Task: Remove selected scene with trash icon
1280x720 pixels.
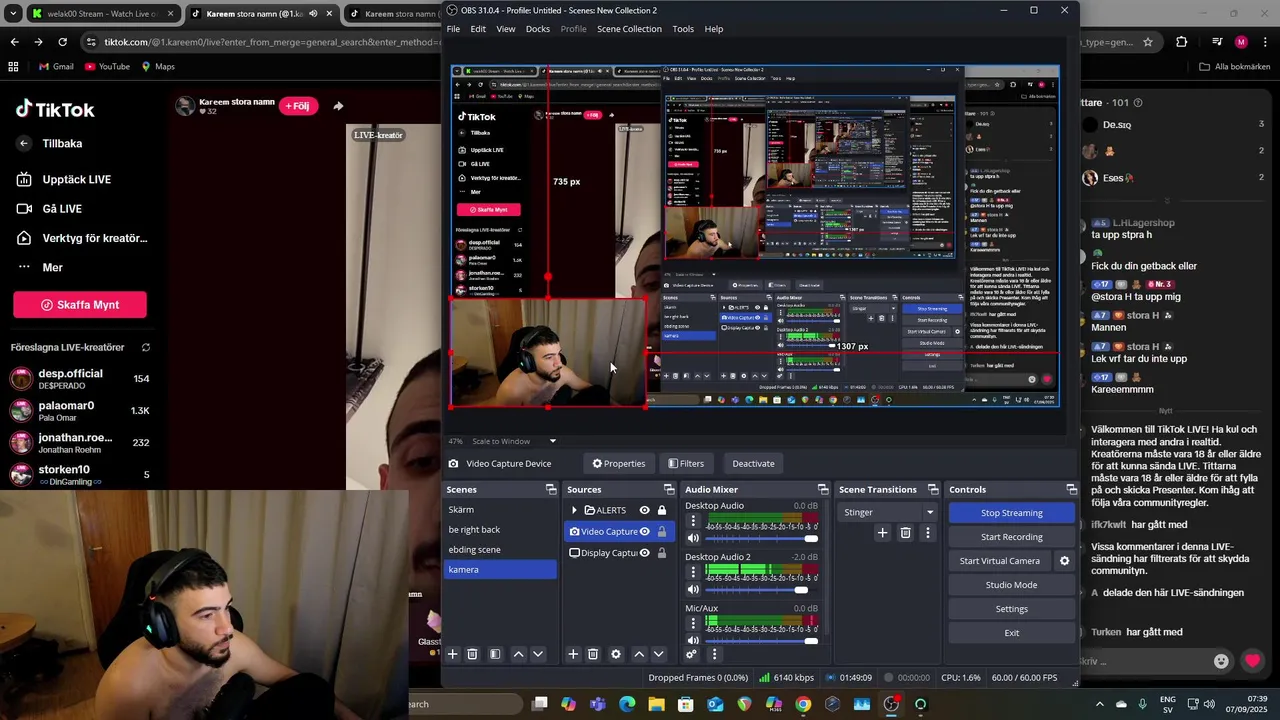Action: pyautogui.click(x=473, y=654)
